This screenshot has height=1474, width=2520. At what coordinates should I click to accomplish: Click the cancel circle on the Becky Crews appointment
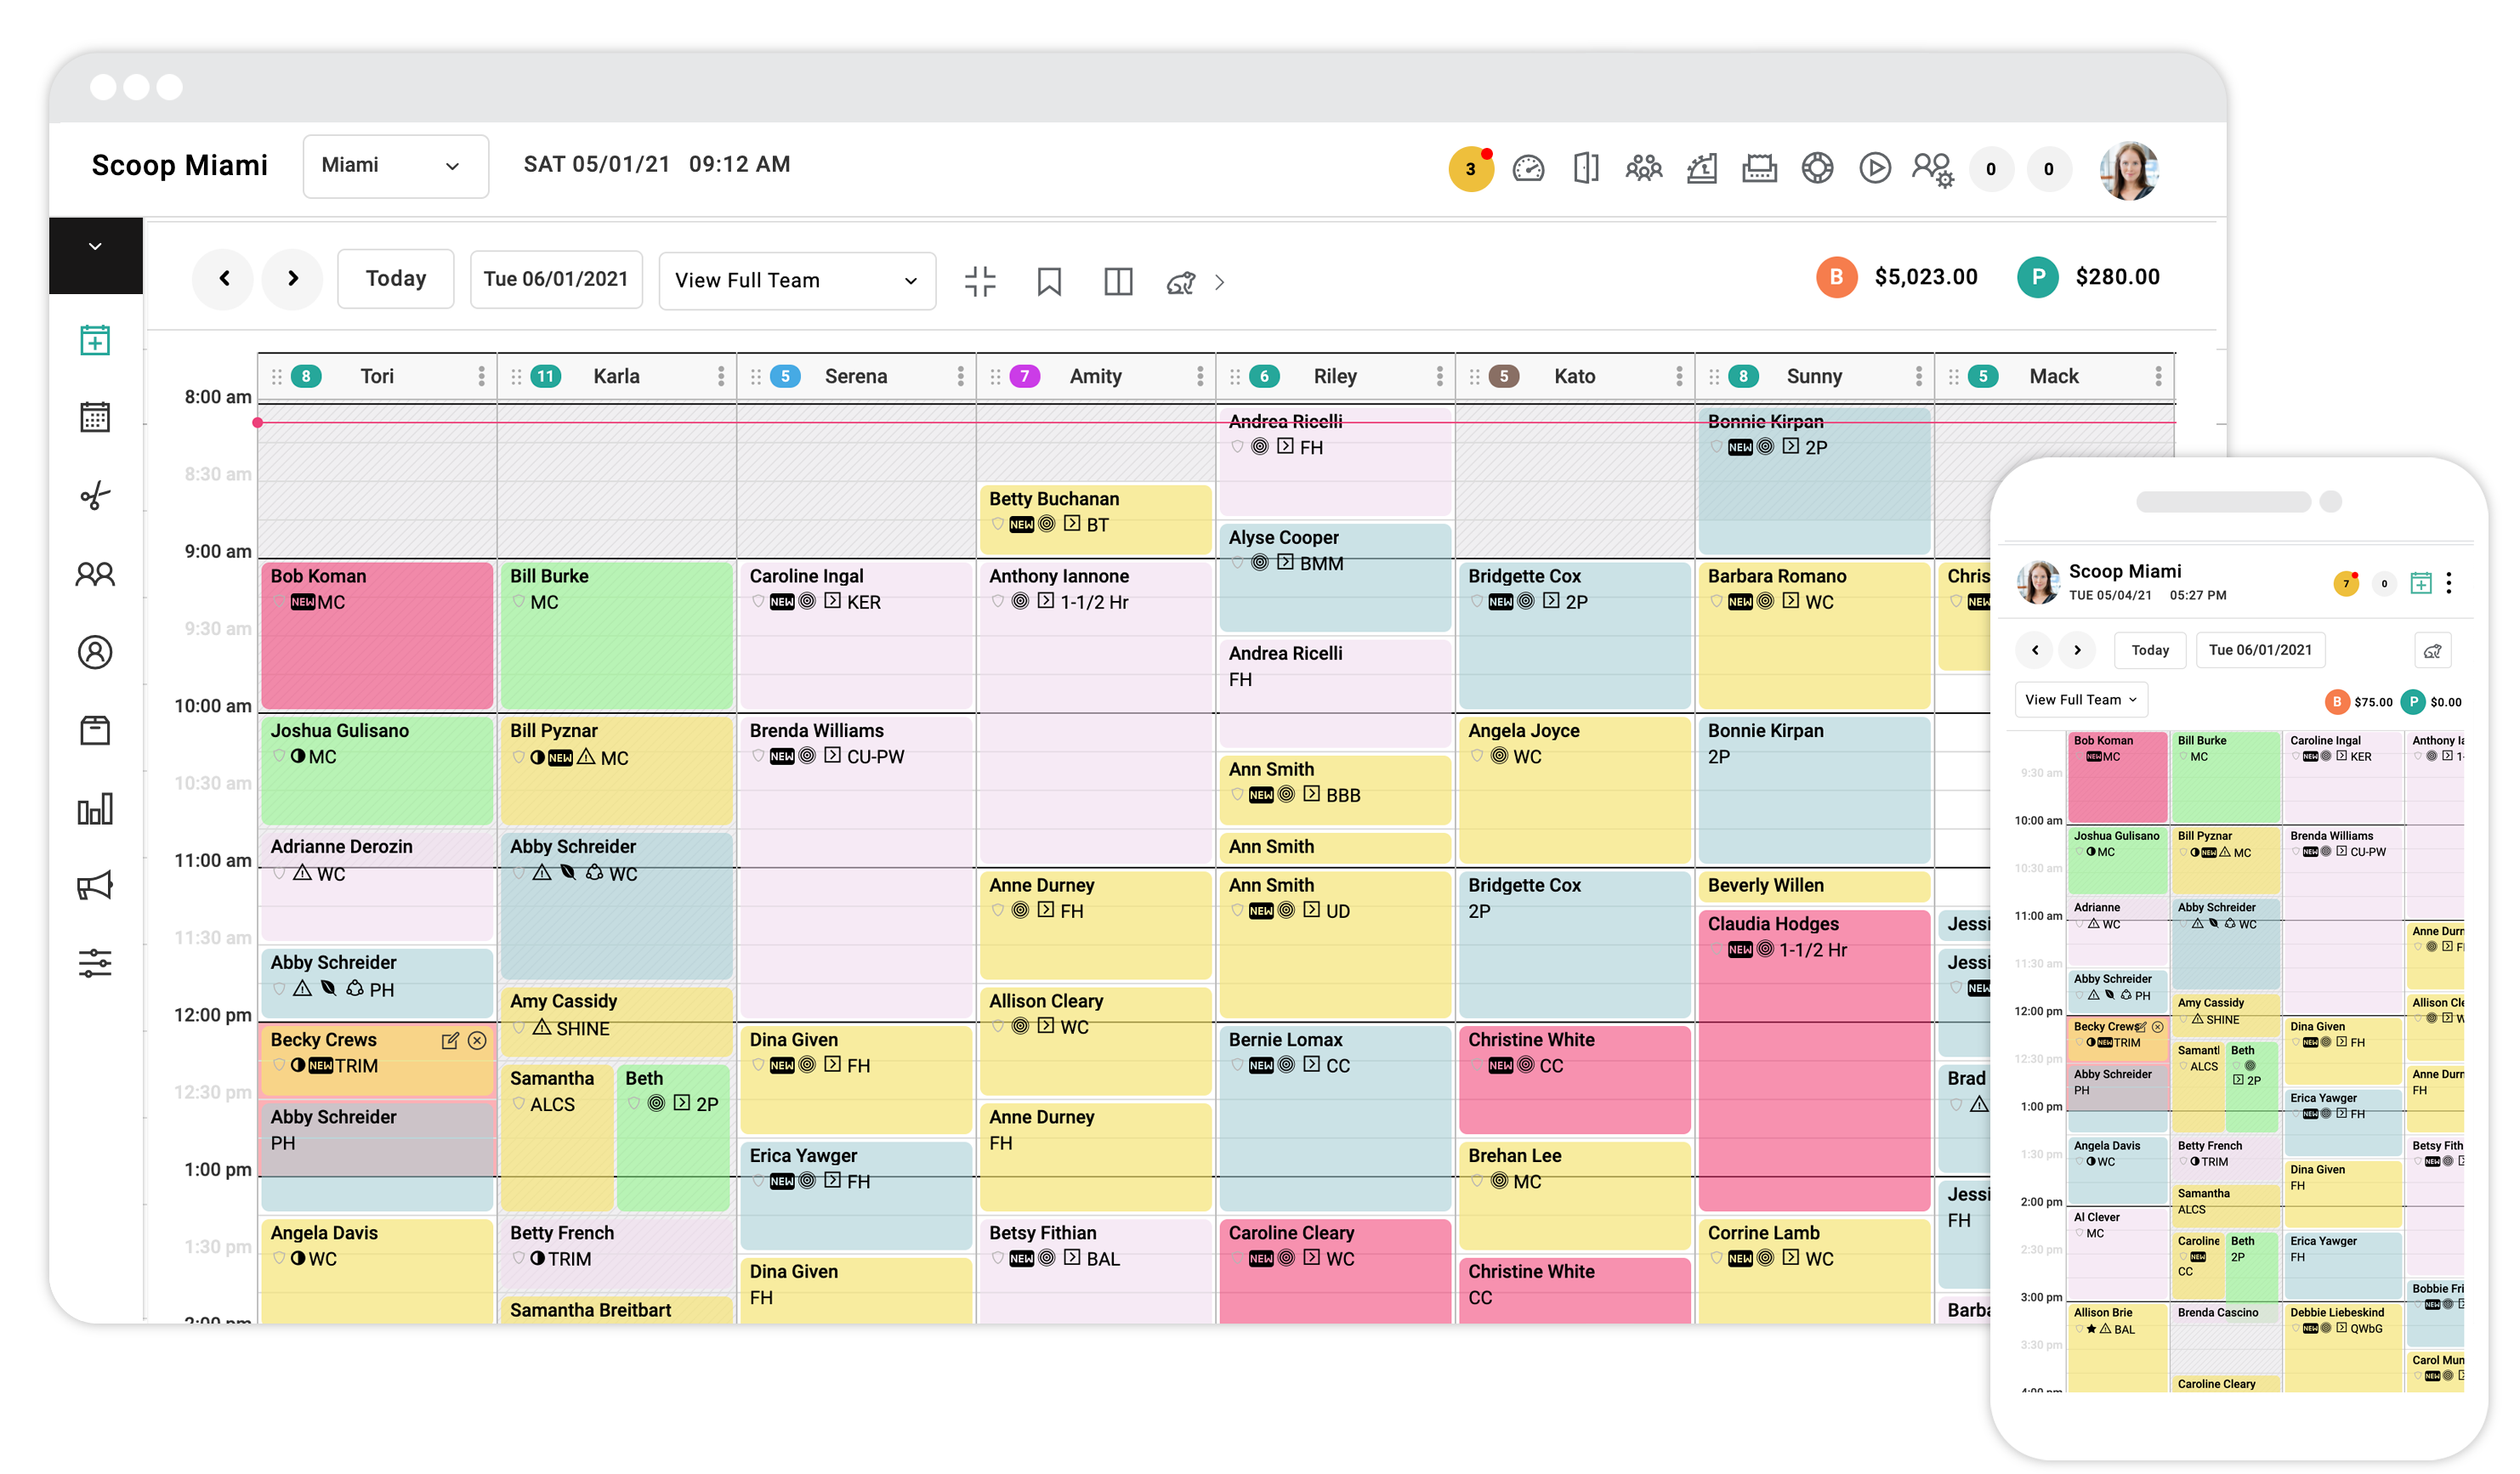tap(478, 1040)
